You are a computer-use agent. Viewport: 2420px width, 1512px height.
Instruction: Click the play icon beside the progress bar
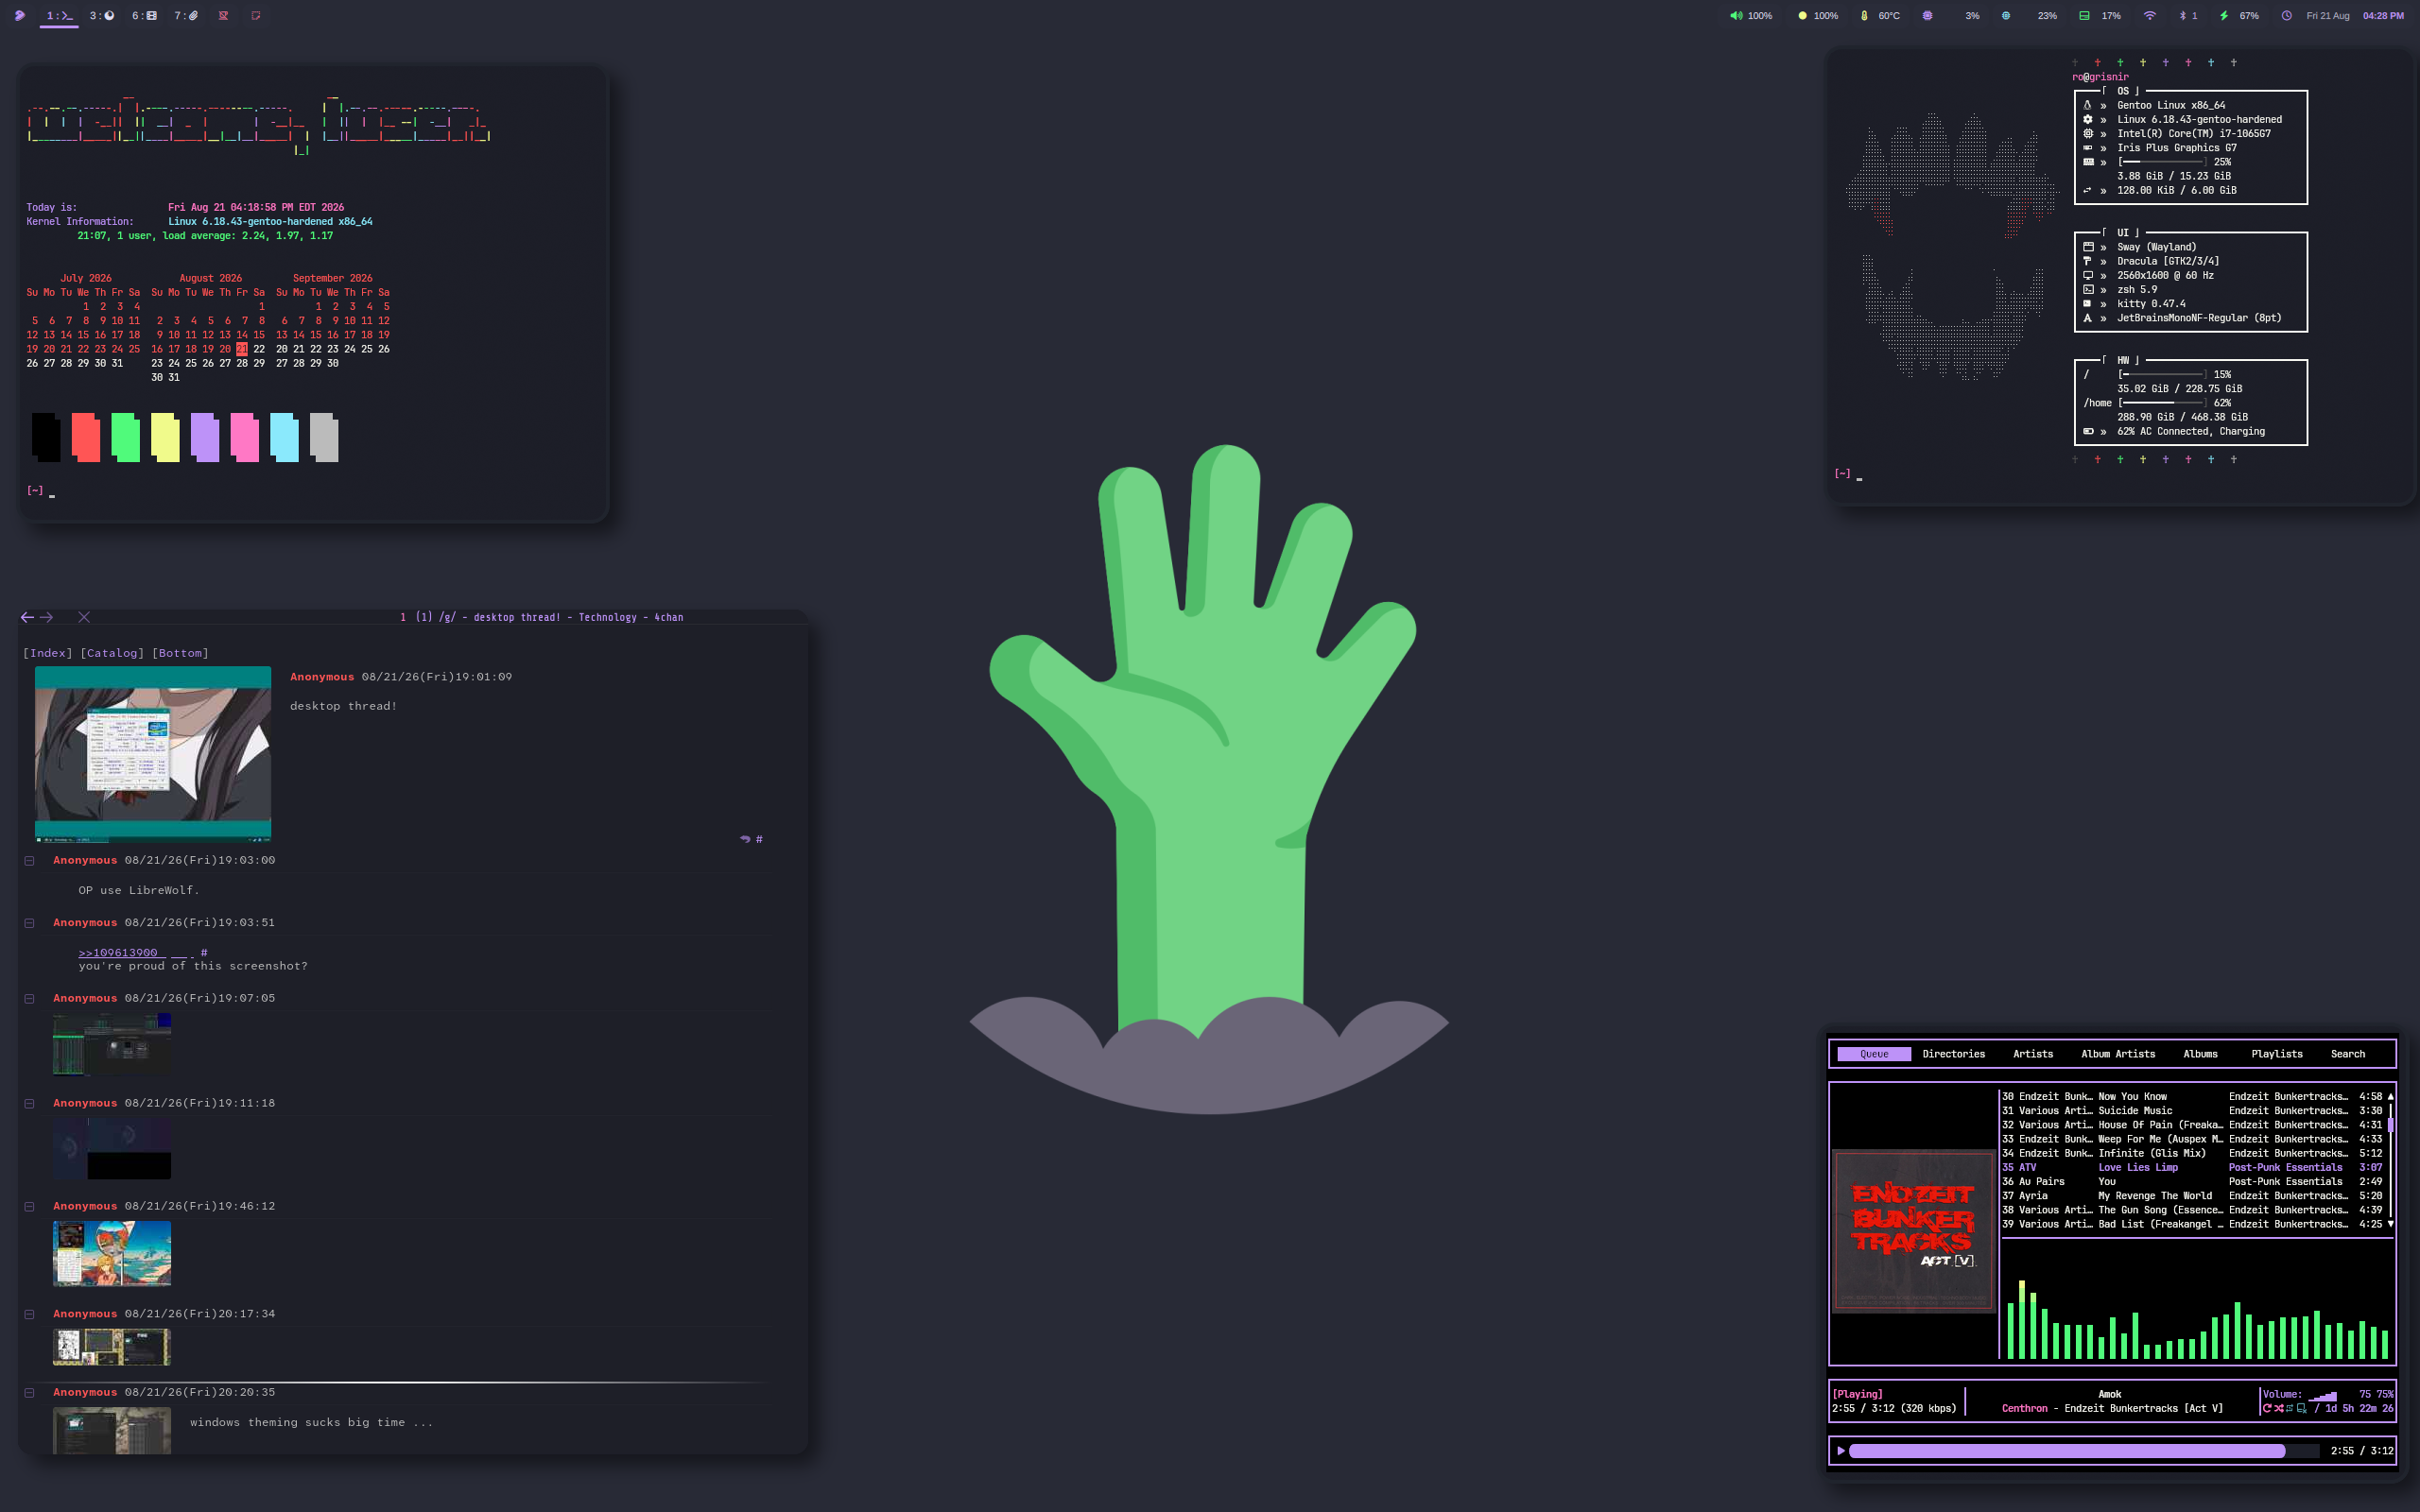(1841, 1451)
